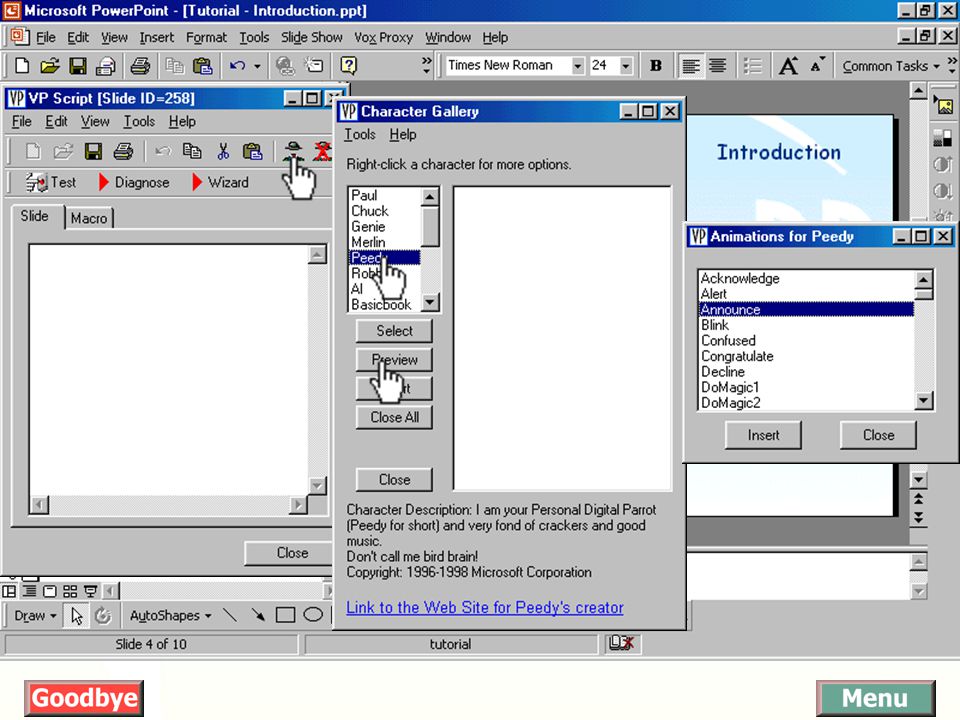The image size is (960, 720).
Task: Click the Undo arrow in PowerPoint's toolbar
Action: 237,66
